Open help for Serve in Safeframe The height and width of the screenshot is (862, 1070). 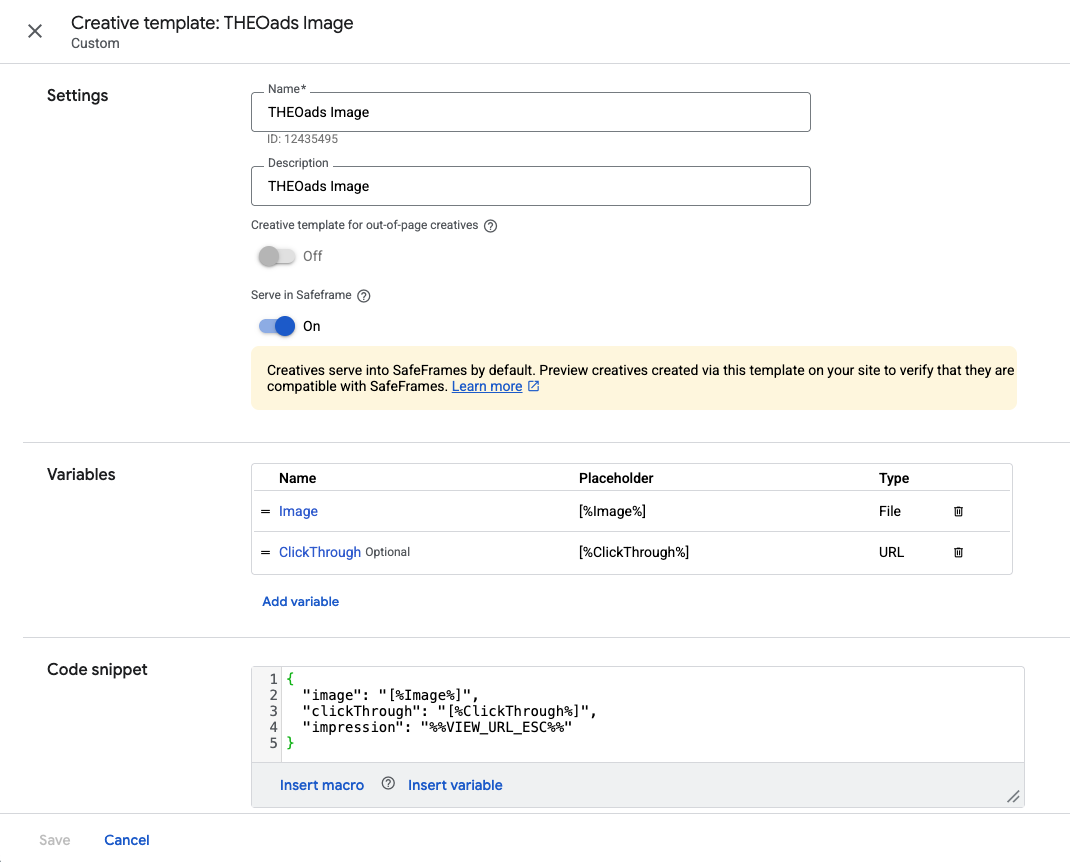tap(364, 296)
